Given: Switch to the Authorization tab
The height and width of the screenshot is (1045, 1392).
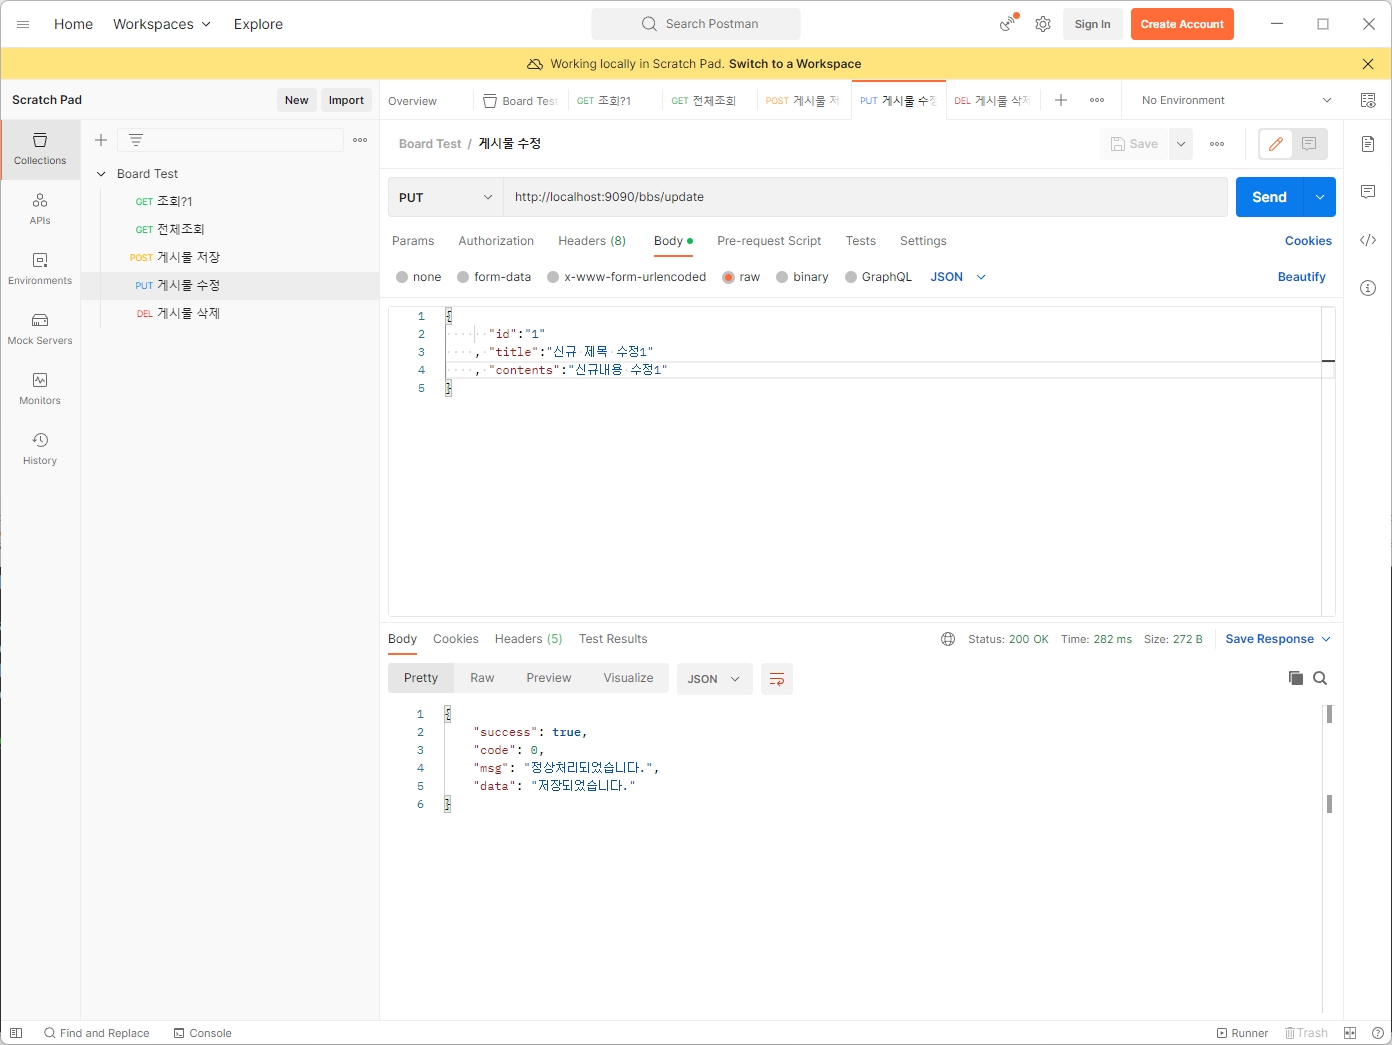Looking at the screenshot, I should [x=496, y=241].
